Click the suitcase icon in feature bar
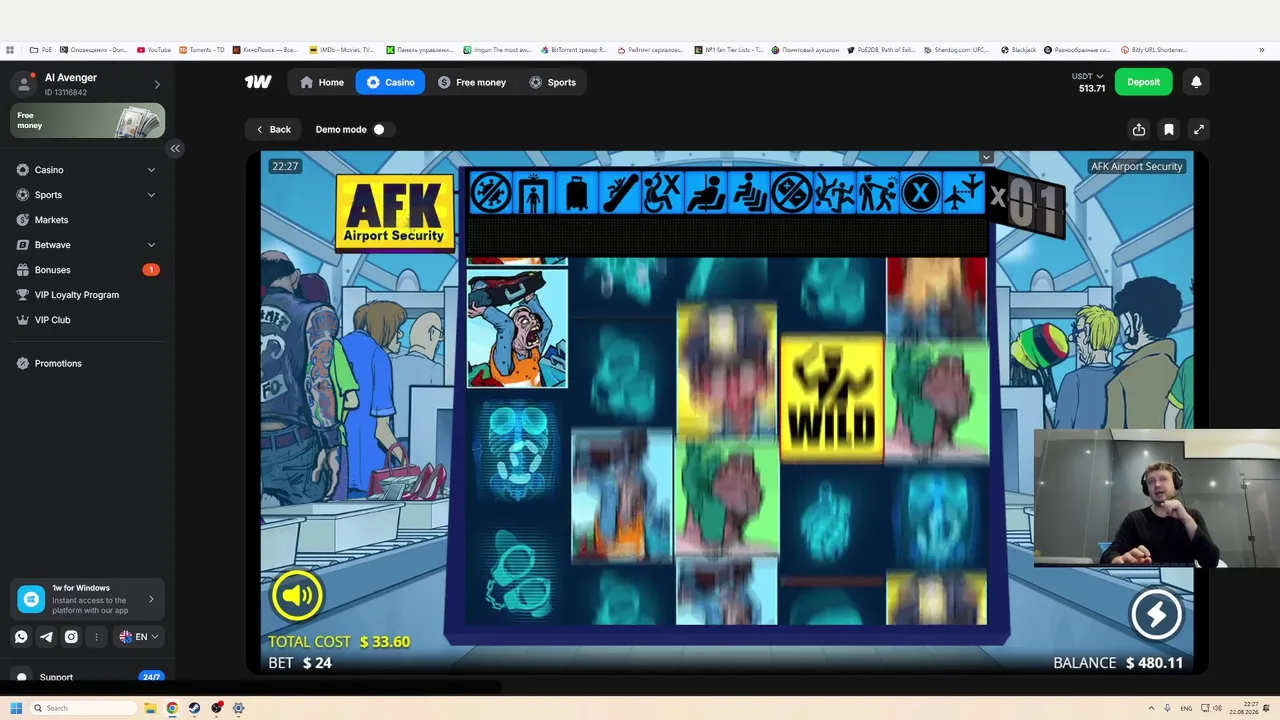Image resolution: width=1280 pixels, height=720 pixels. (577, 193)
